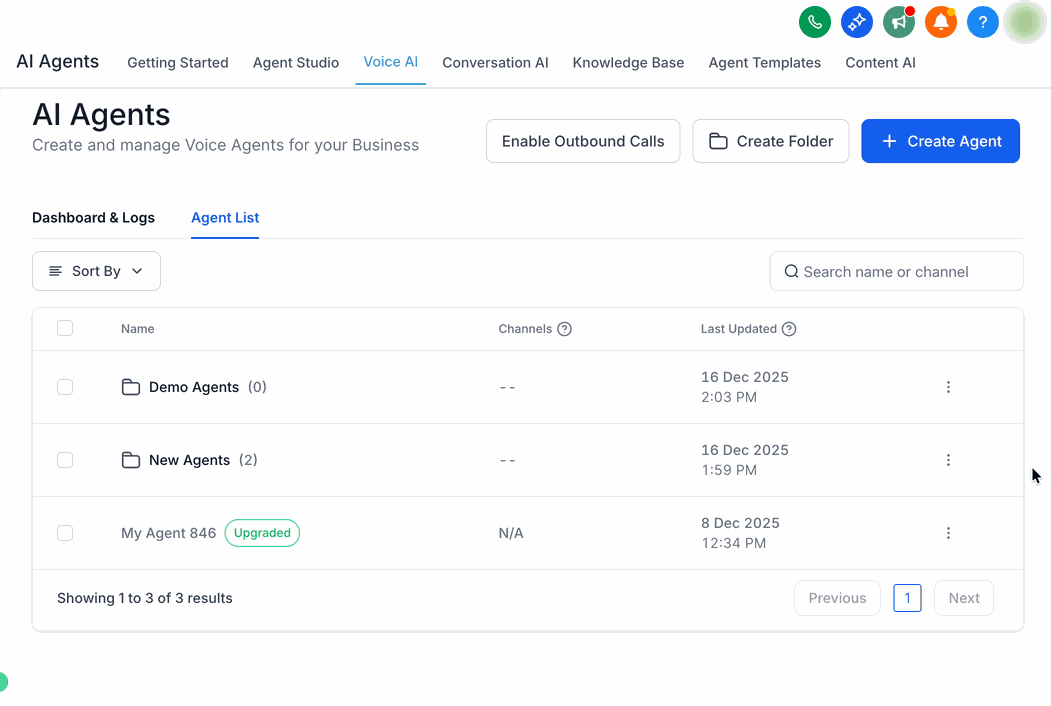Click the green phone dialer icon
Image resolution: width=1051 pixels, height=706 pixels.
tap(814, 22)
